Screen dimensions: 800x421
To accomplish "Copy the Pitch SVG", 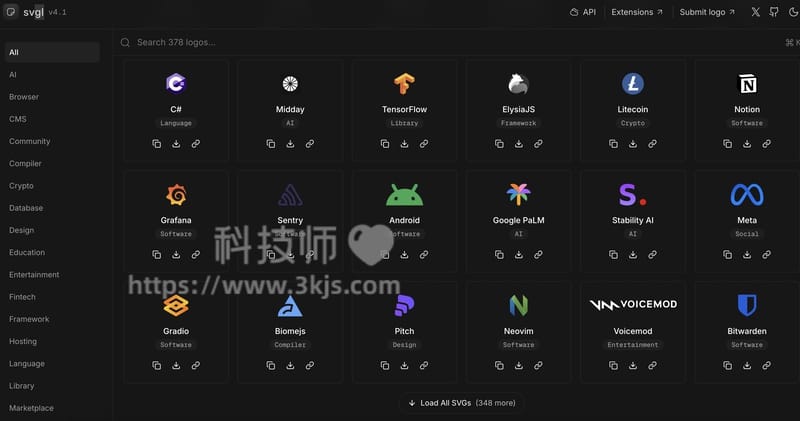I will [x=385, y=365].
